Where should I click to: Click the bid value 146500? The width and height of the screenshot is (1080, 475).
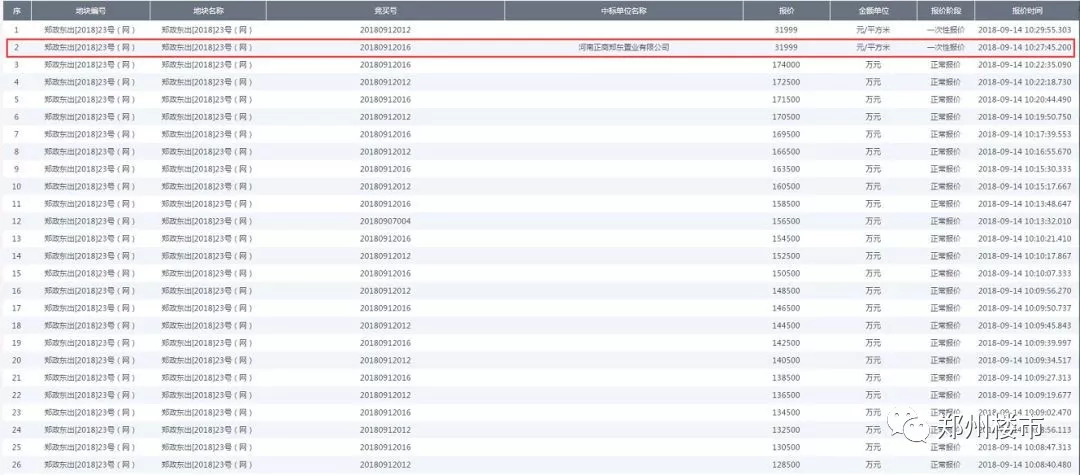(x=786, y=308)
